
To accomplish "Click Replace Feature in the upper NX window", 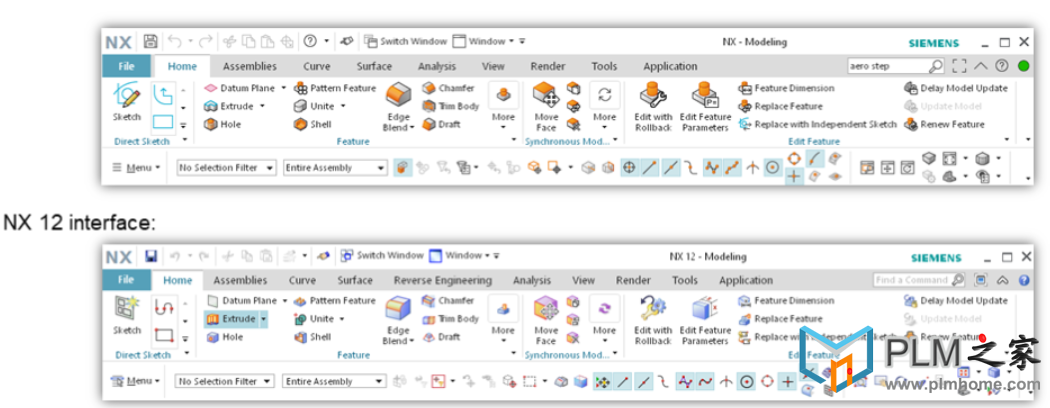I will [x=780, y=106].
